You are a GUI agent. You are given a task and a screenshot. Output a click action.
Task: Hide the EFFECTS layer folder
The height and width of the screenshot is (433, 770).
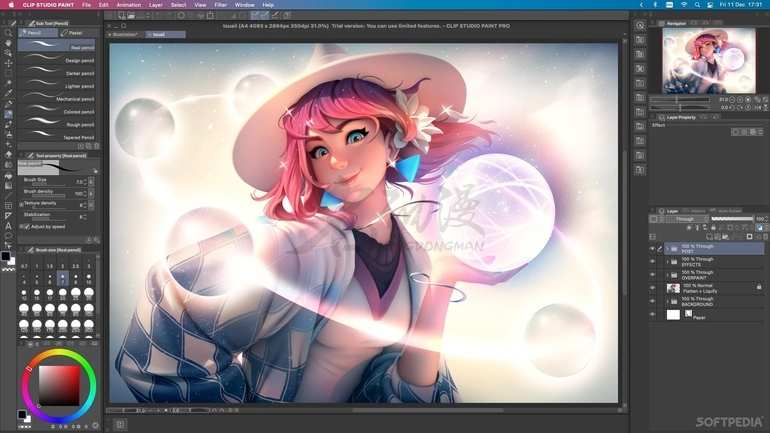click(652, 261)
